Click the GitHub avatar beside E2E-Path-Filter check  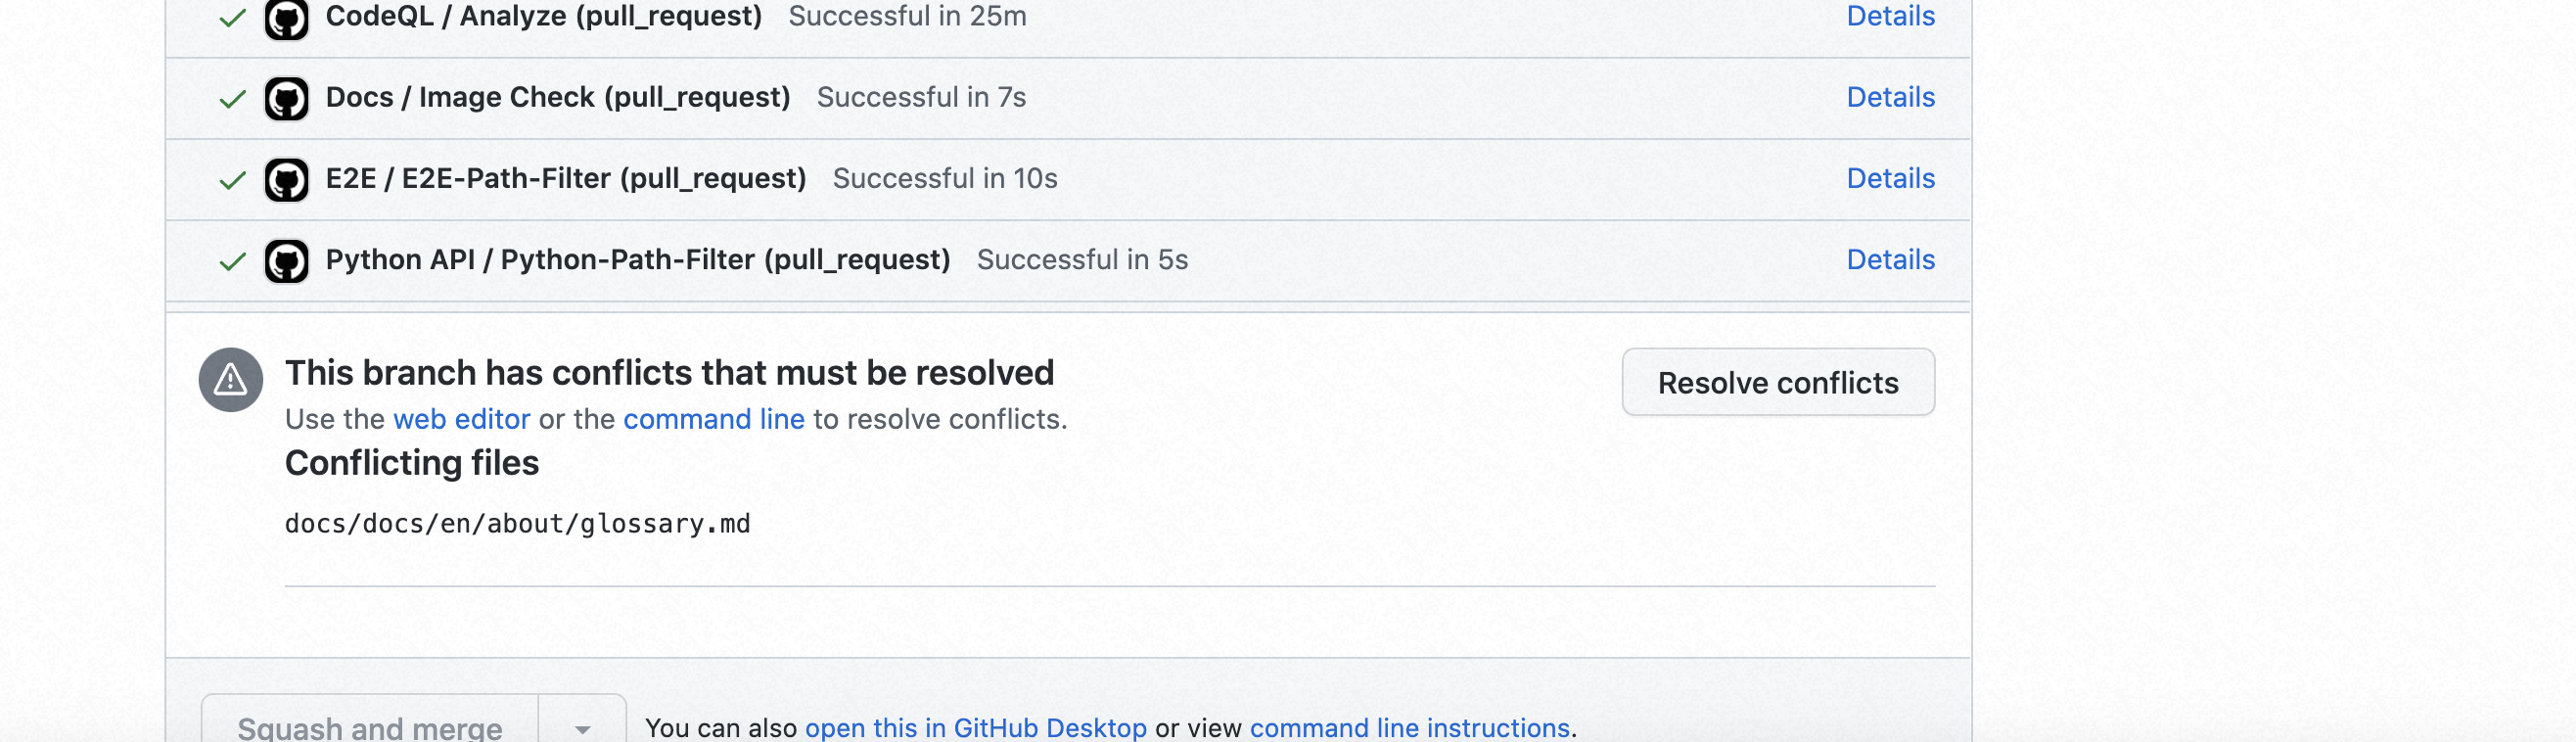[x=286, y=179]
